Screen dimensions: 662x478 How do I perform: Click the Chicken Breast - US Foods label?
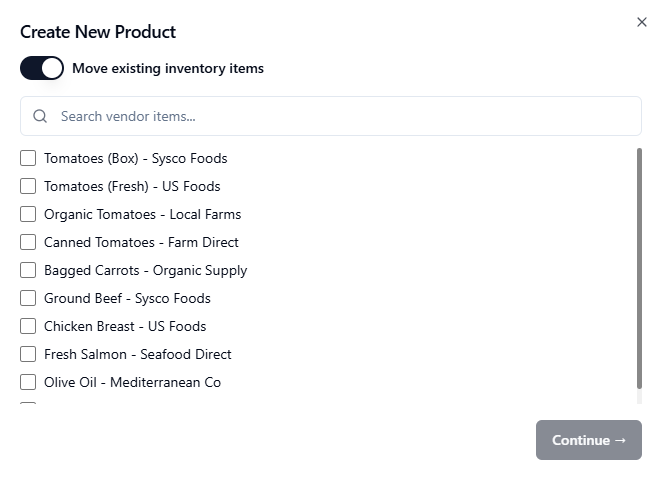(x=125, y=326)
